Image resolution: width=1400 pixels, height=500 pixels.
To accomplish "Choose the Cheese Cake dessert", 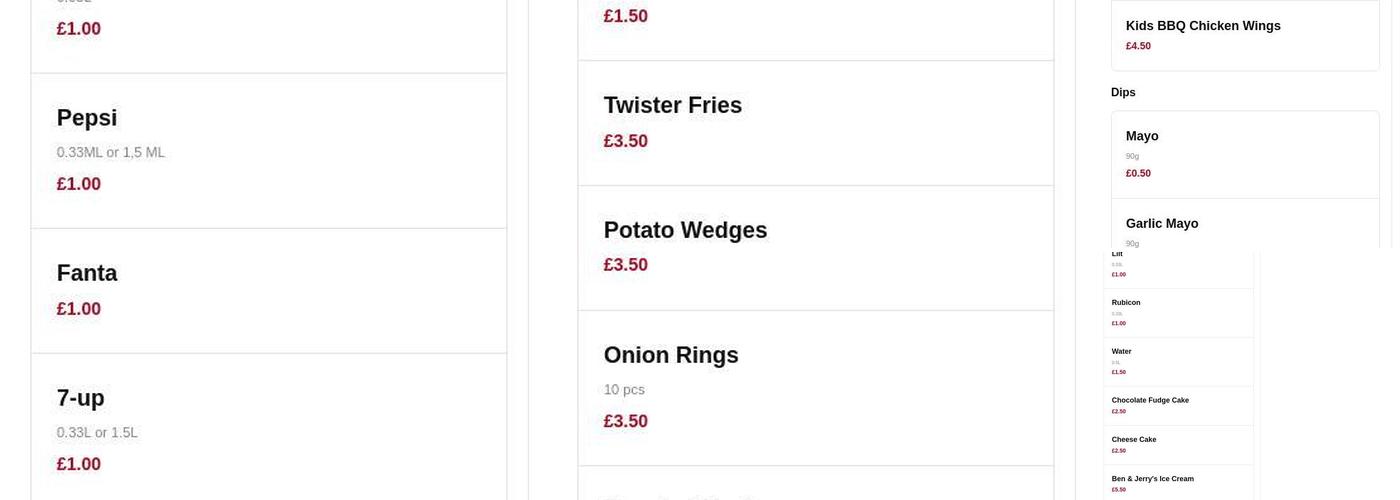I will 1134,440.
